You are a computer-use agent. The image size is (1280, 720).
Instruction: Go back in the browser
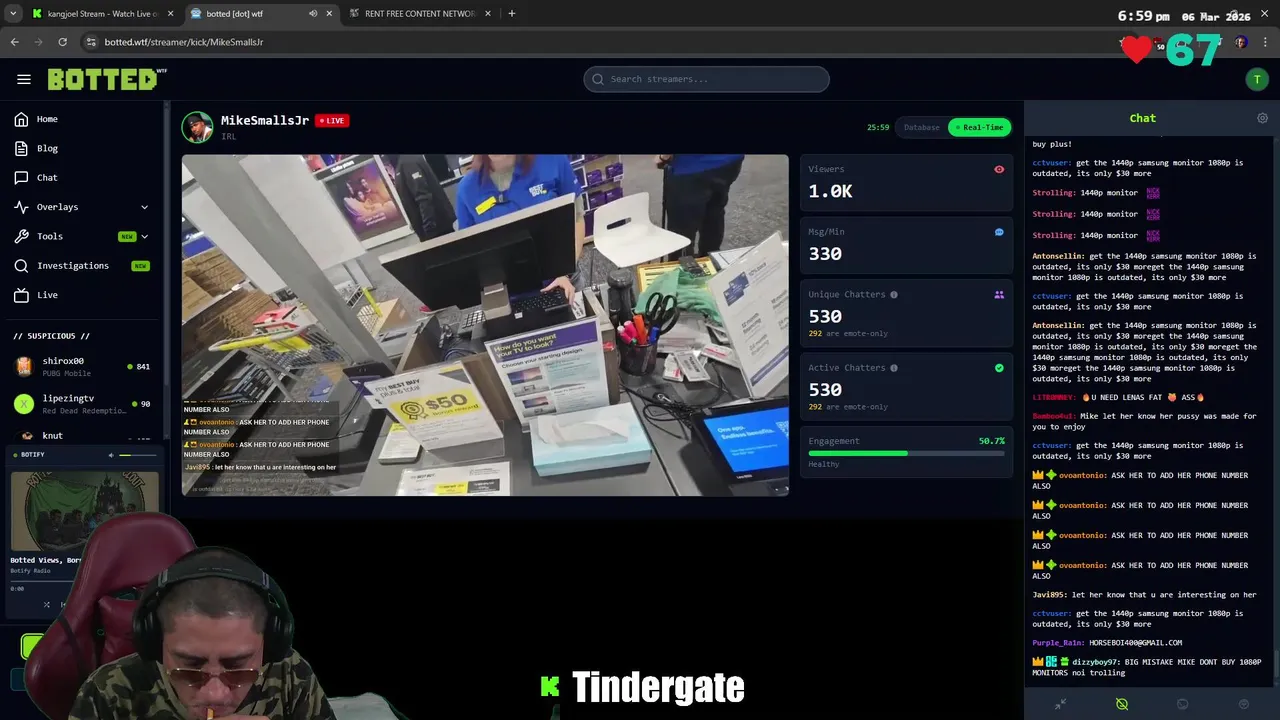point(15,42)
